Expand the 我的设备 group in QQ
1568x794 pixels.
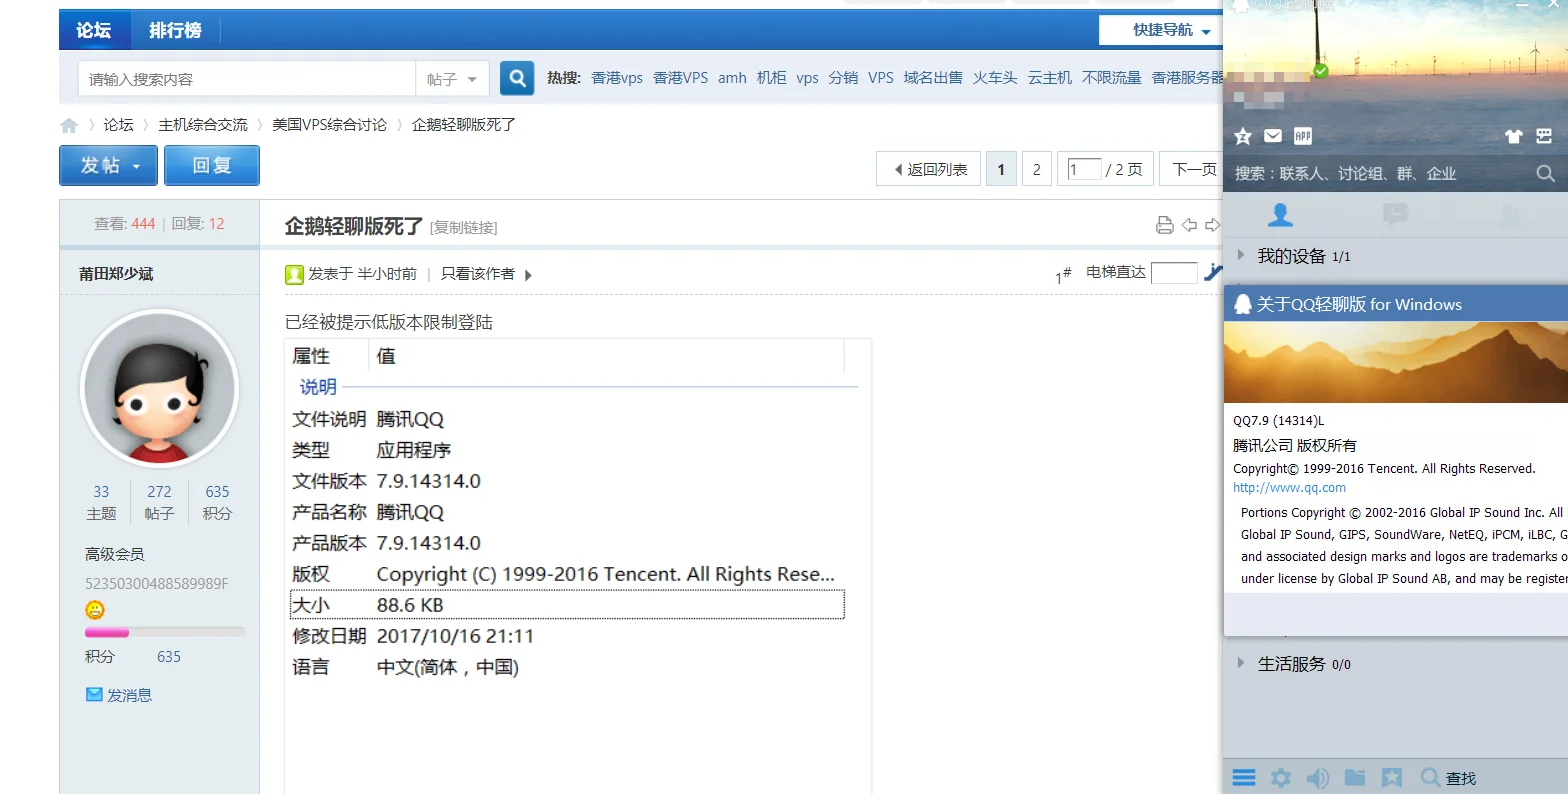click(x=1241, y=255)
